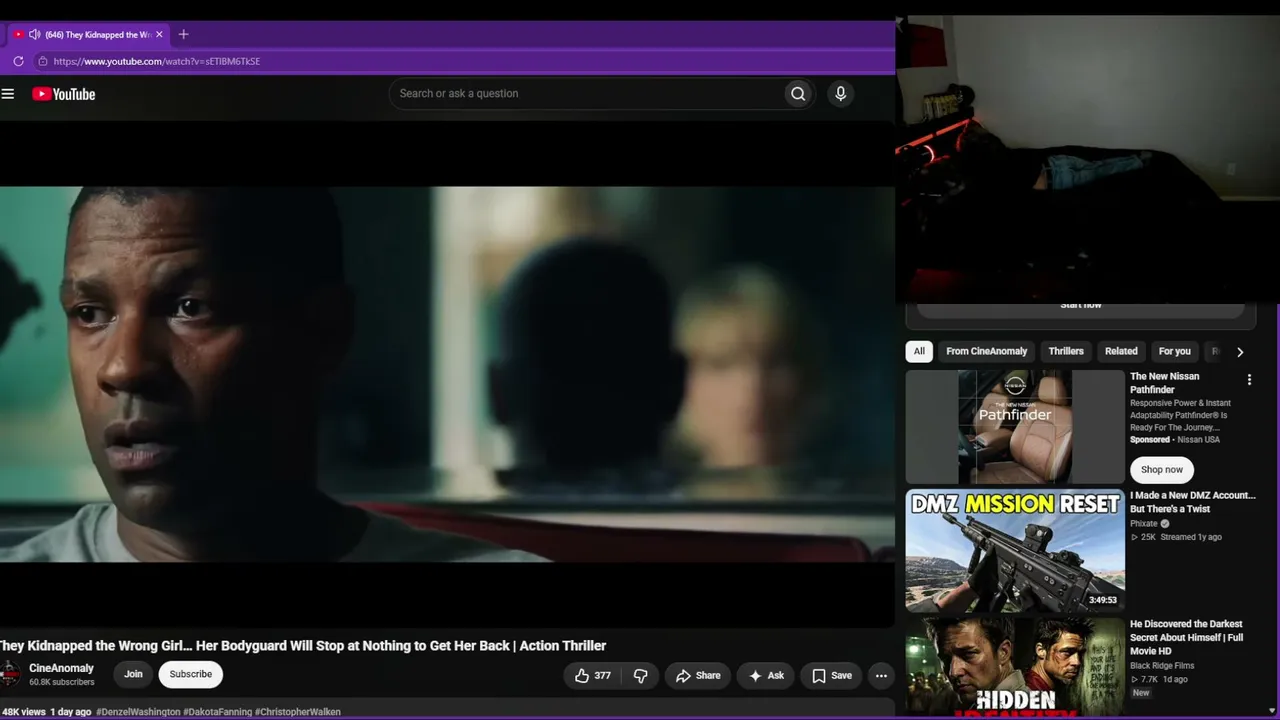Click the #ChristopherWalken hashtag
Image resolution: width=1280 pixels, height=720 pixels.
click(x=298, y=712)
